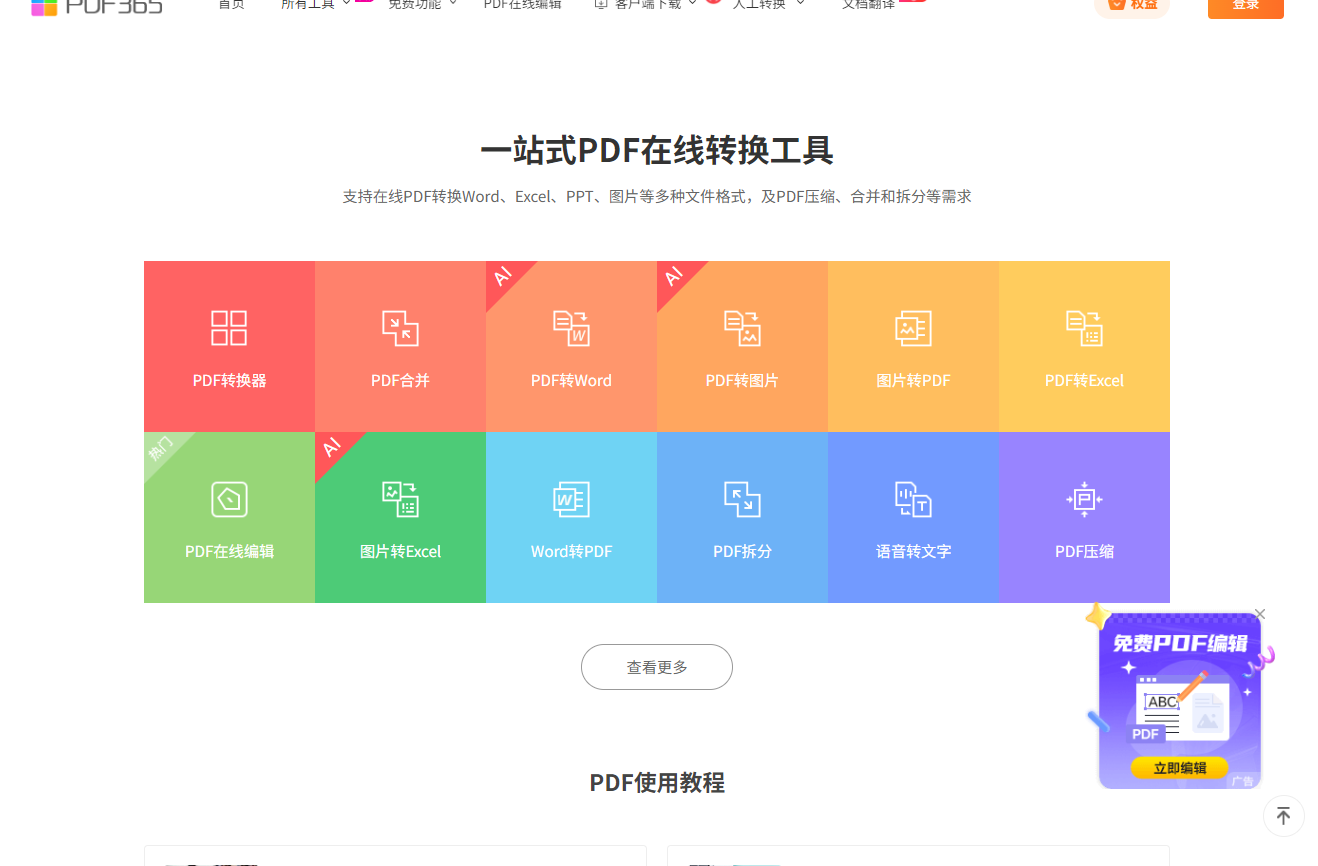The width and height of the screenshot is (1318, 866).
Task: Select the PDF转Excel tool
Action: click(1084, 347)
